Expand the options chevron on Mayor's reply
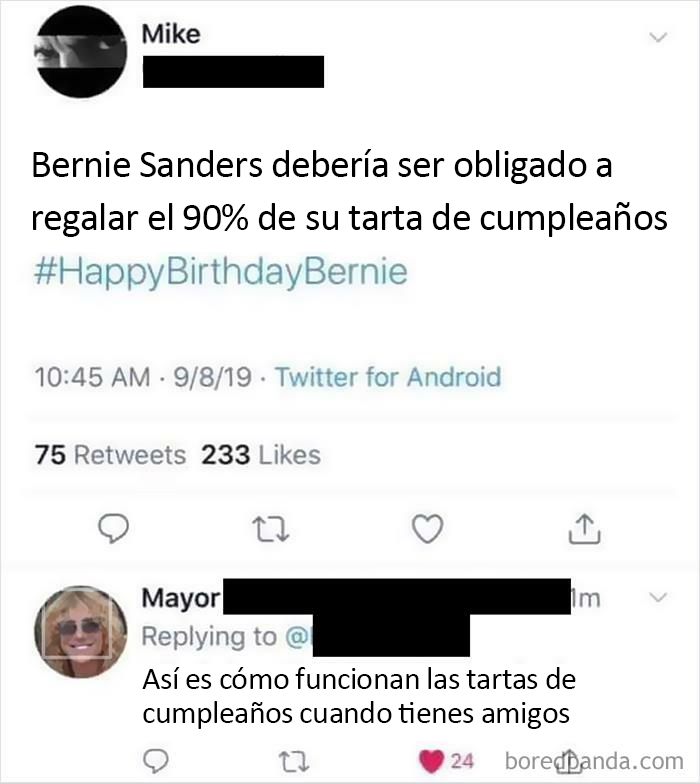The image size is (700, 783). pos(657,598)
